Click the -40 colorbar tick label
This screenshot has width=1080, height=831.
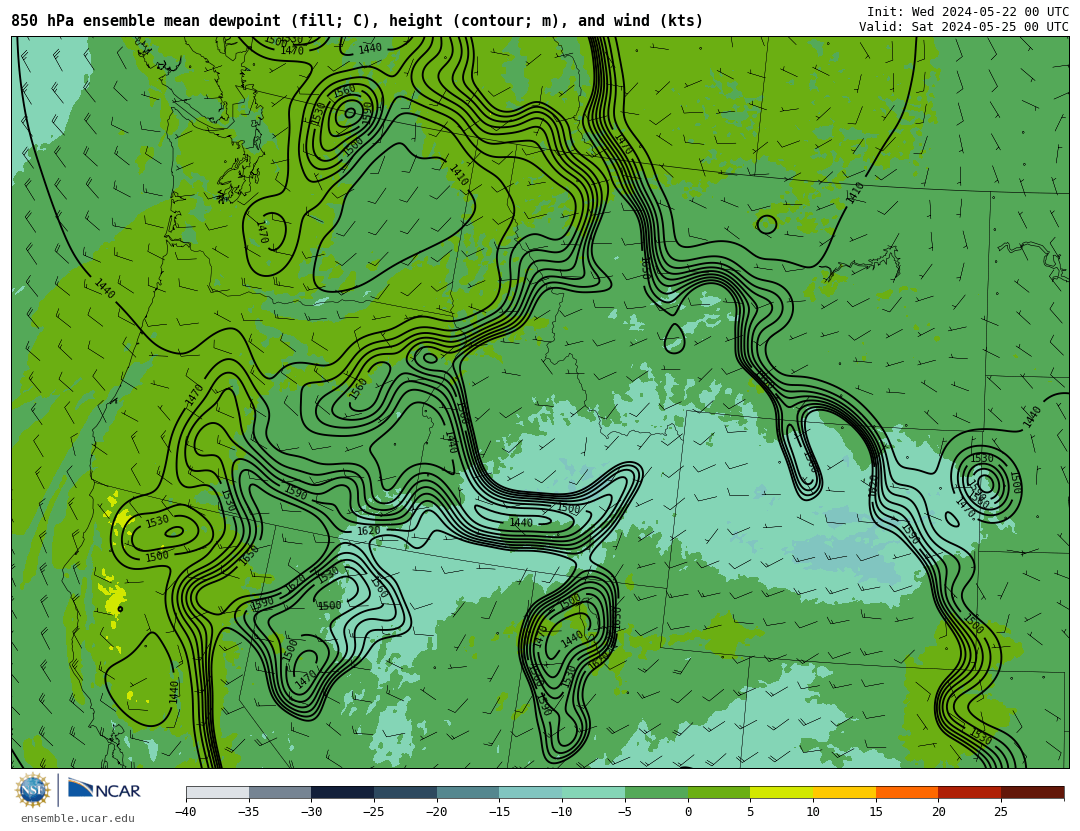[x=185, y=812]
